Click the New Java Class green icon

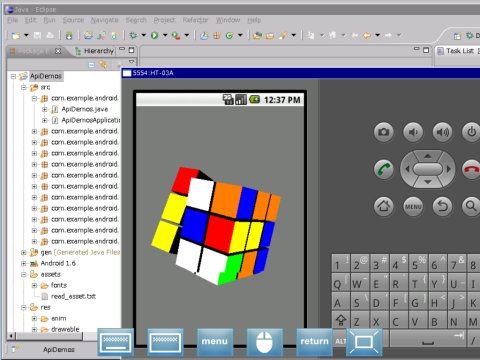[x=229, y=35]
